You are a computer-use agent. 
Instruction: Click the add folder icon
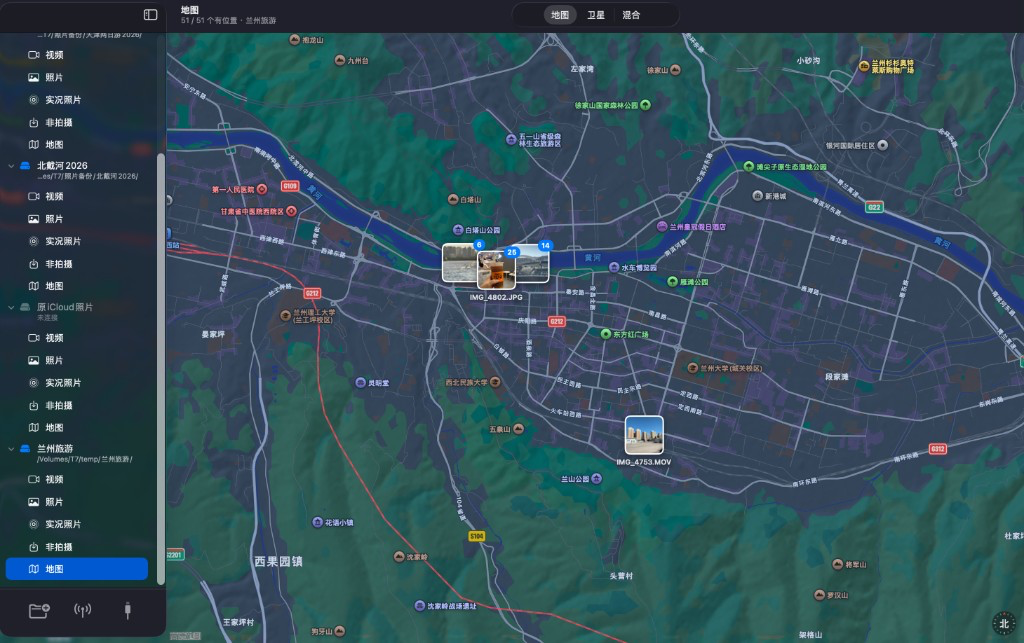pyautogui.click(x=39, y=610)
